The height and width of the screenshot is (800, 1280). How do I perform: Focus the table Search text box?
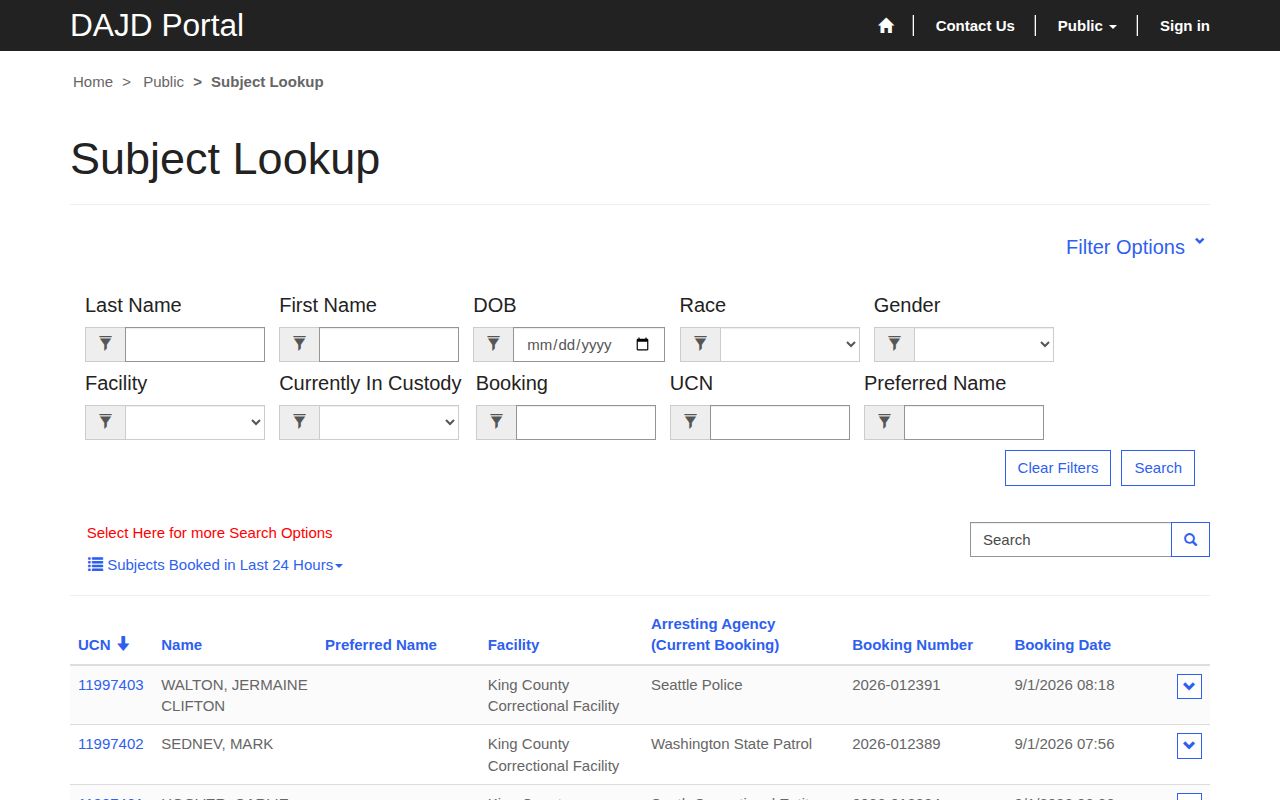coord(1071,539)
